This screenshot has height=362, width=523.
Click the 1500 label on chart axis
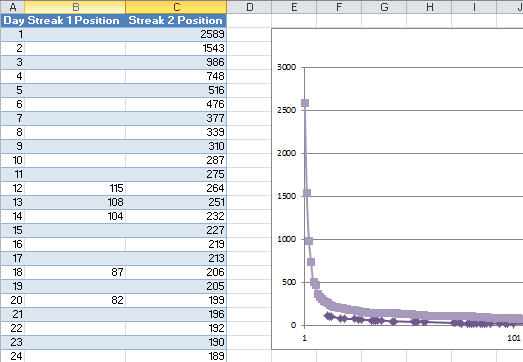[287, 196]
